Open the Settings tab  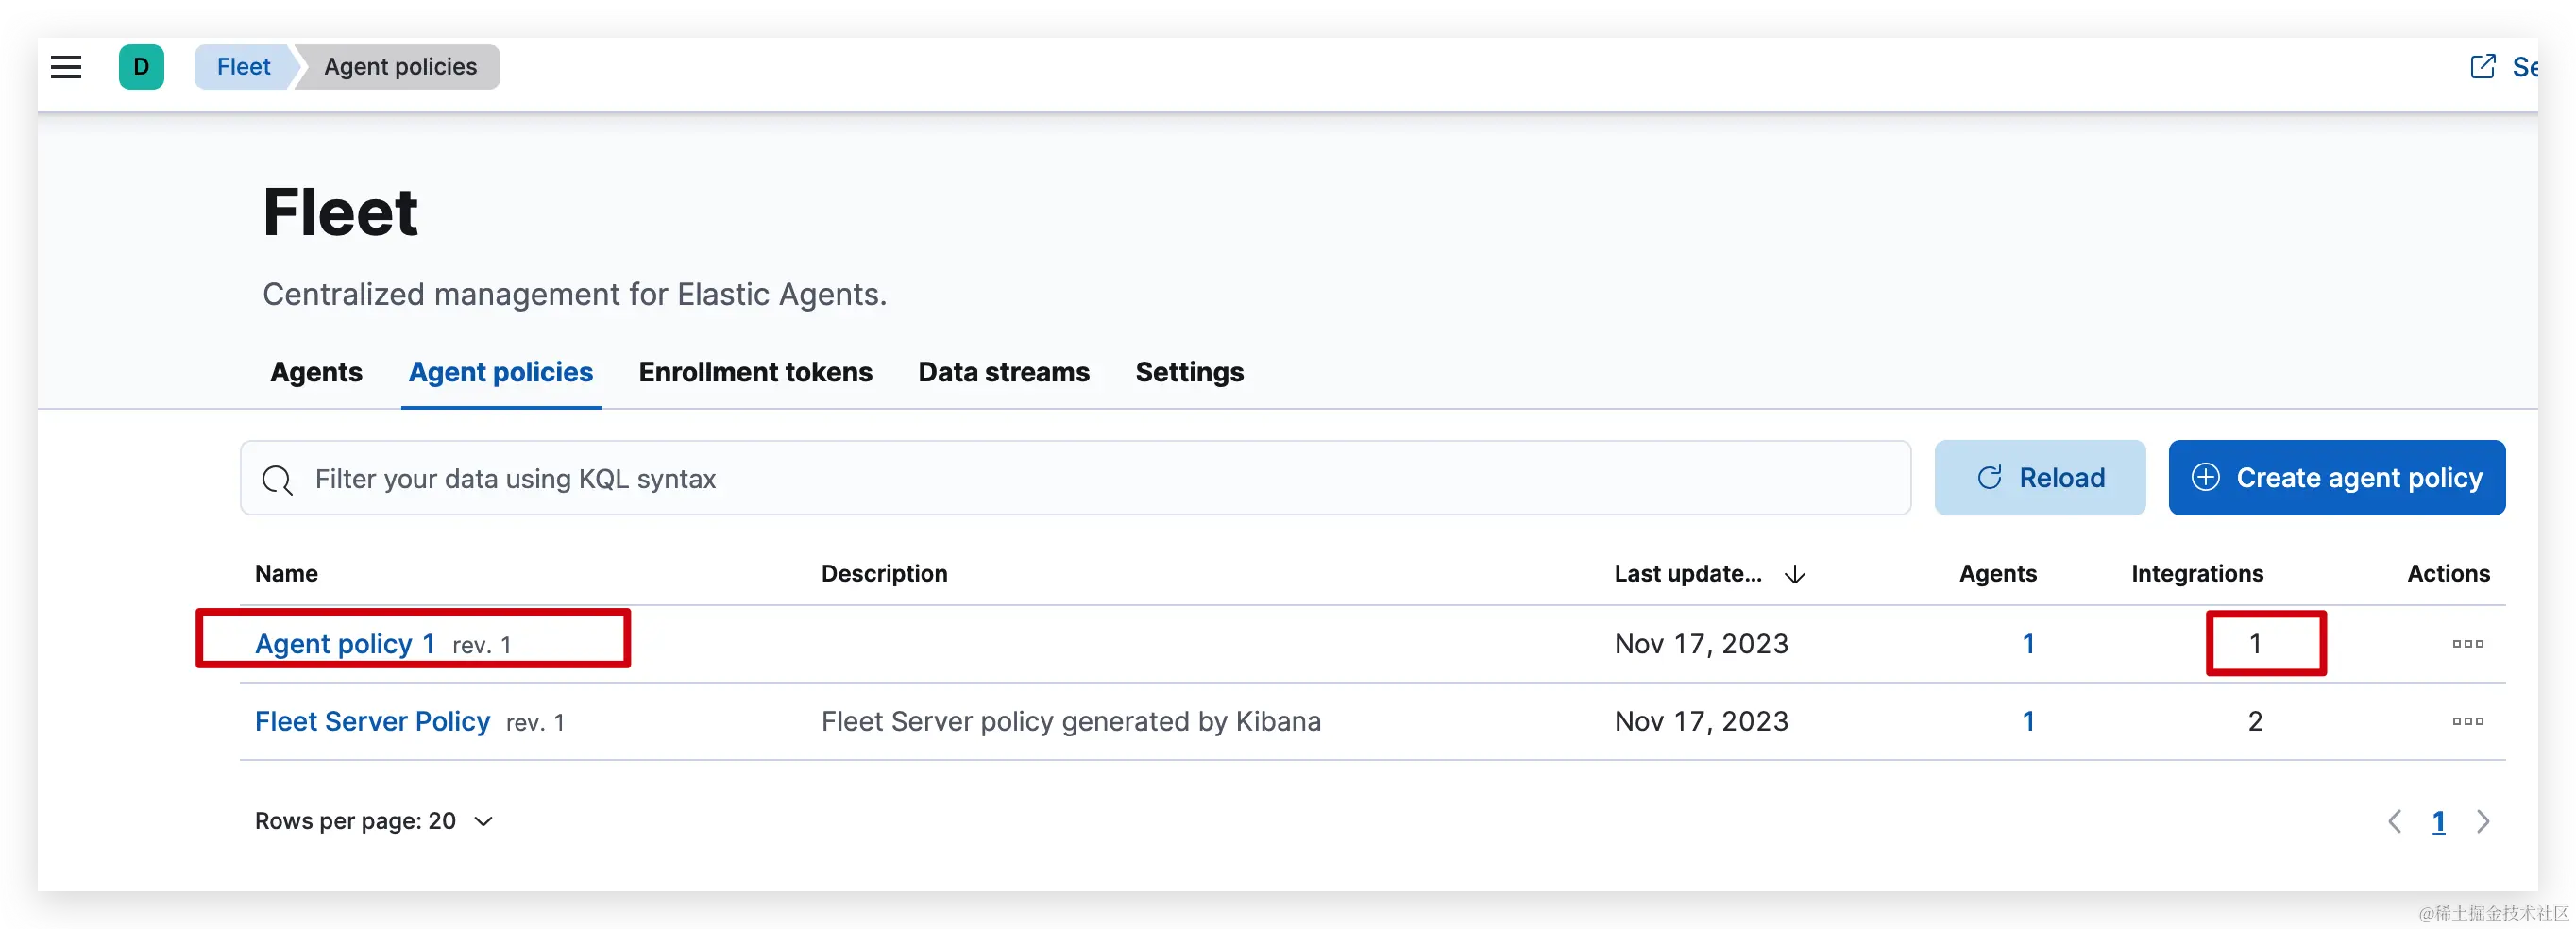click(1189, 372)
